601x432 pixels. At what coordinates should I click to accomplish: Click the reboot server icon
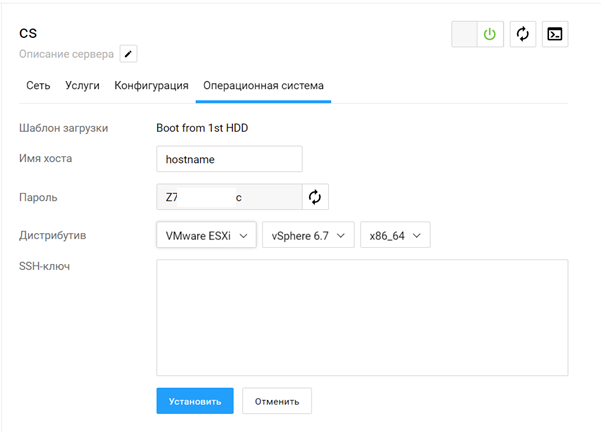point(522,34)
